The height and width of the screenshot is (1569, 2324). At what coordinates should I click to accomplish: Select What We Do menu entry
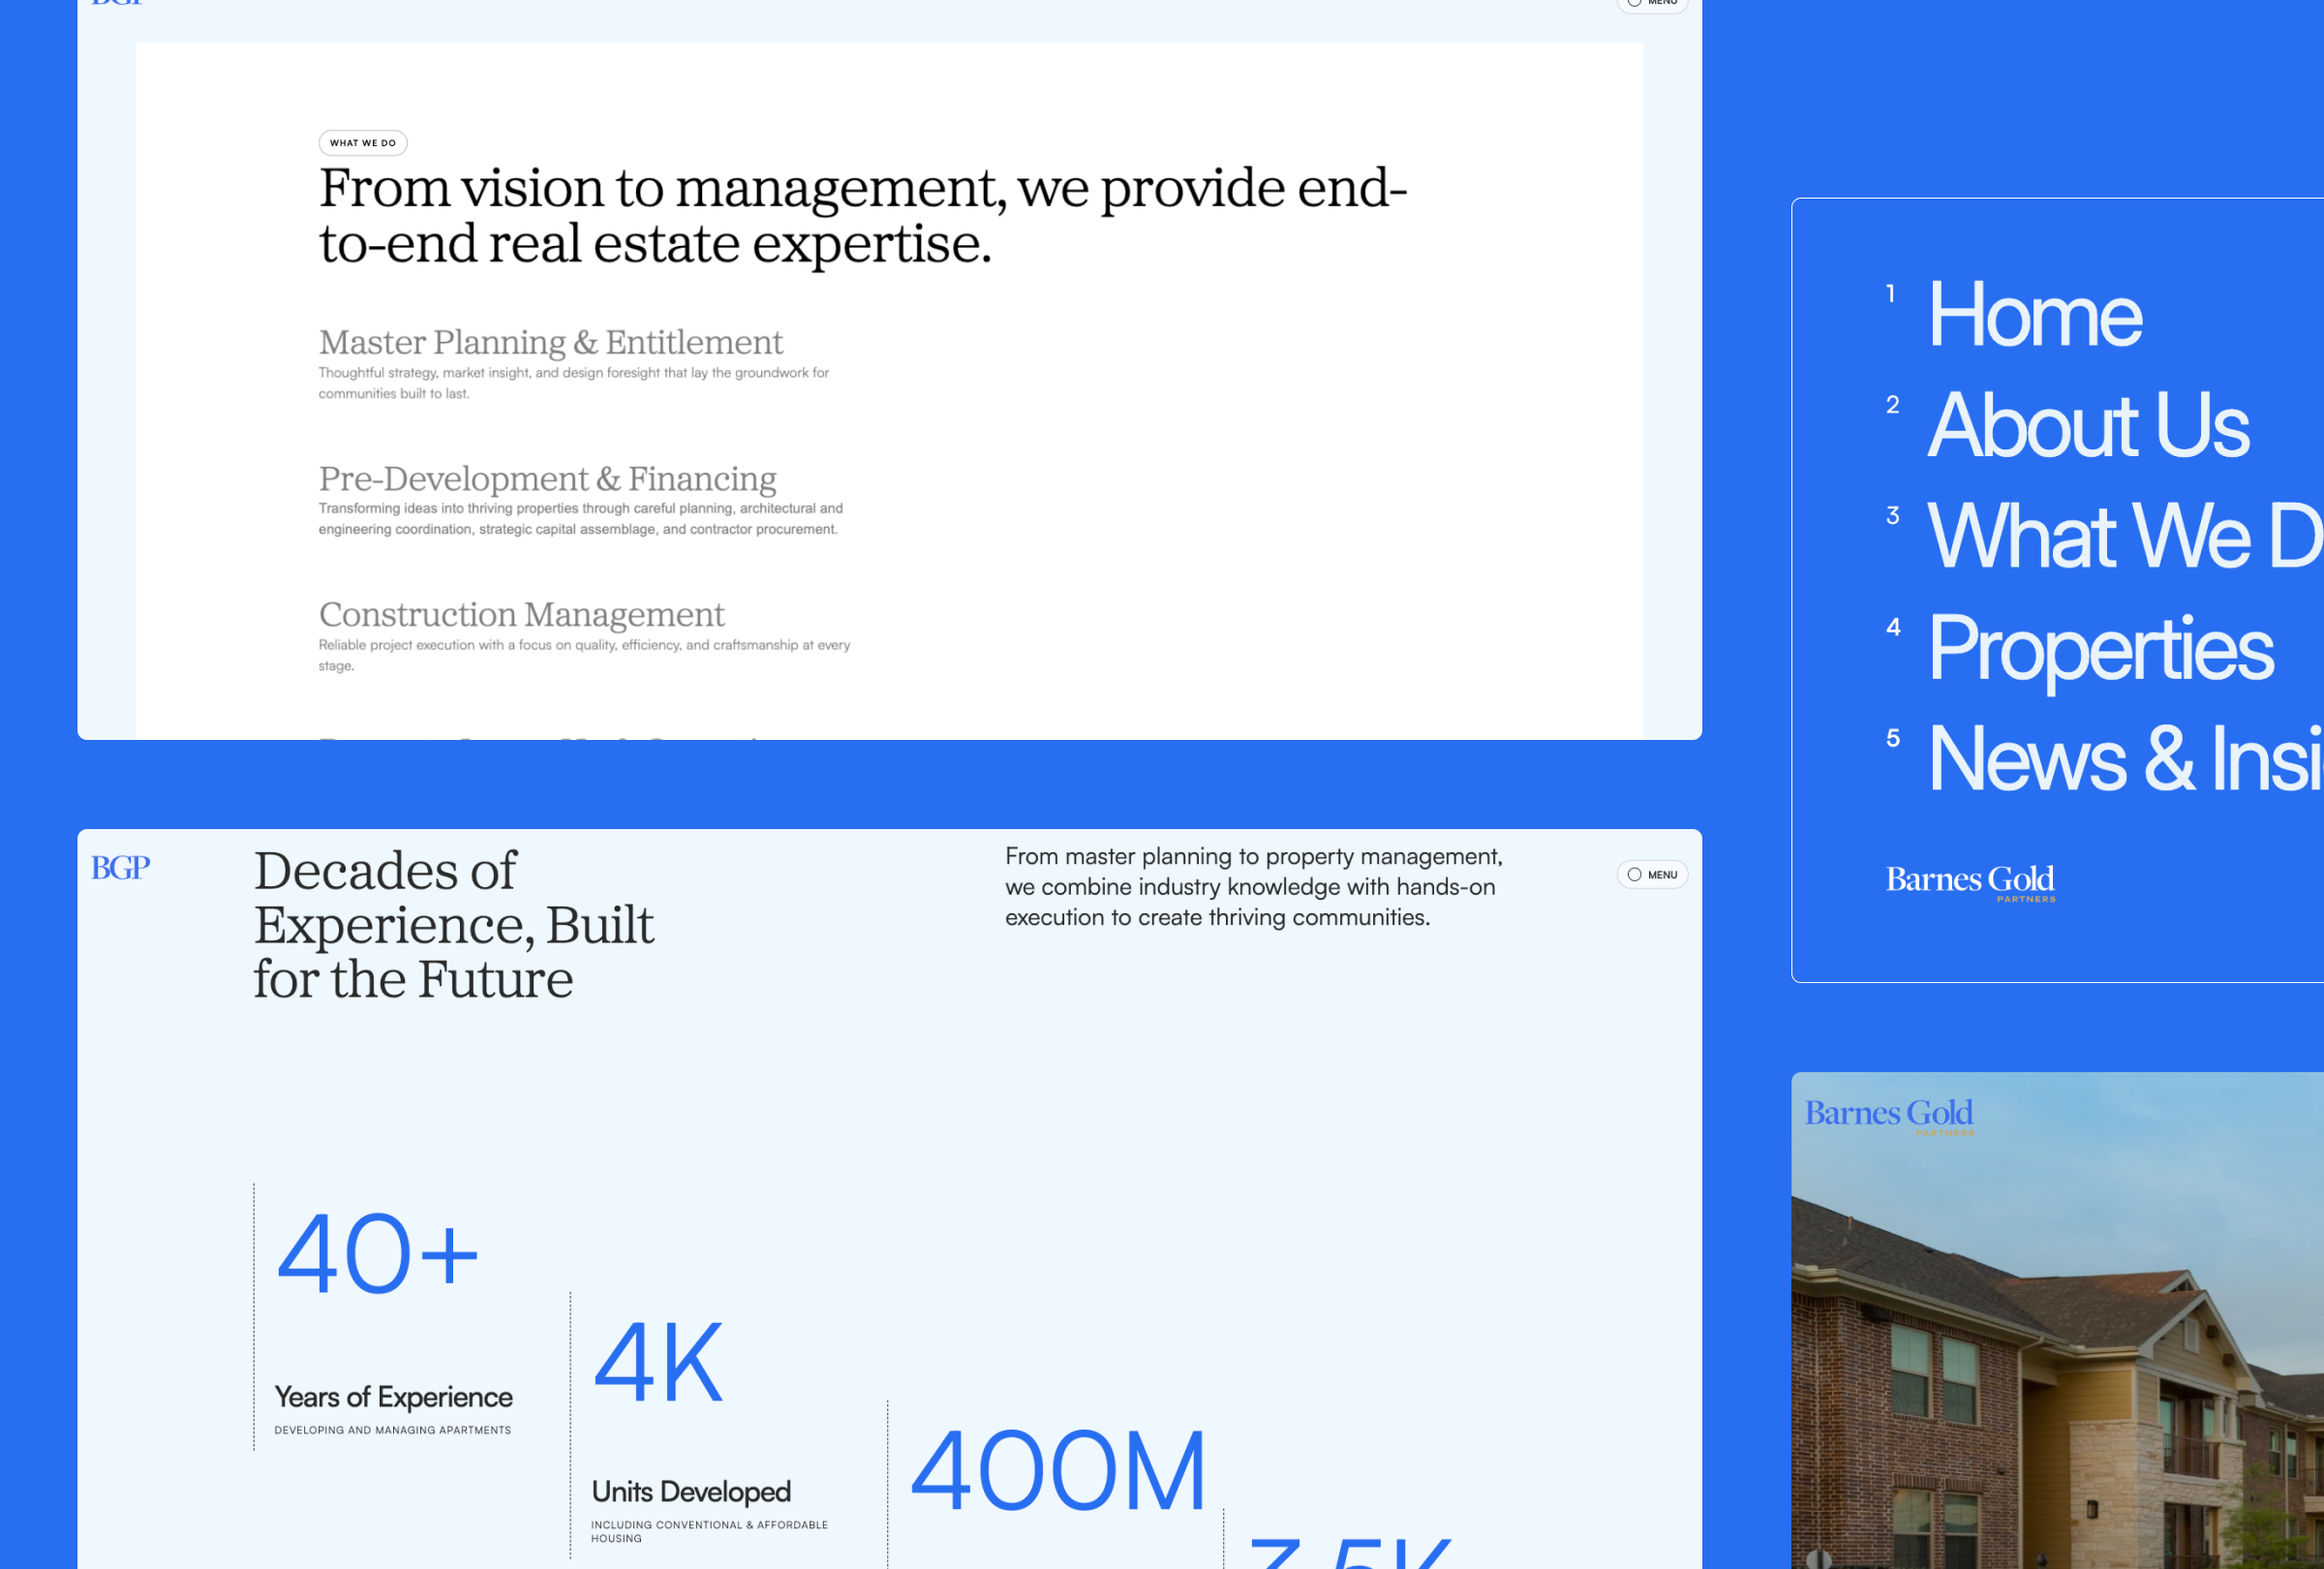click(x=2125, y=537)
